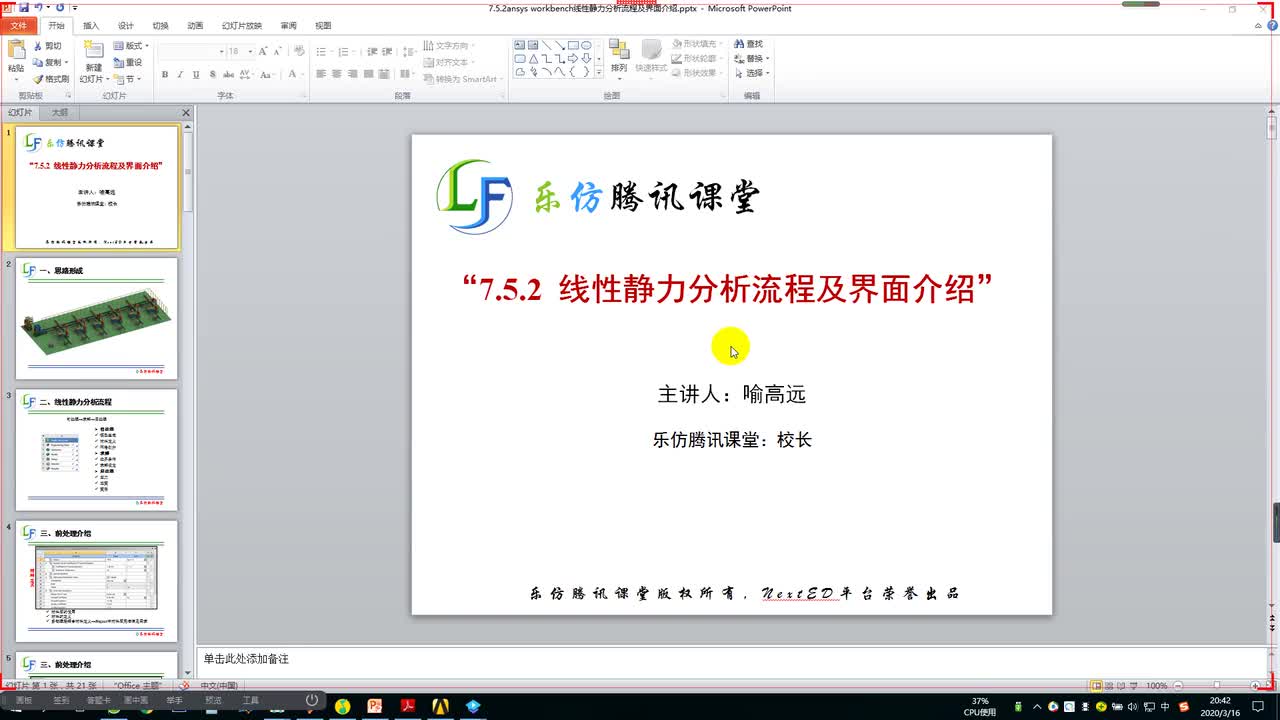The height and width of the screenshot is (720, 1280).
Task: Select slide 2 thumbnail
Action: (97, 319)
